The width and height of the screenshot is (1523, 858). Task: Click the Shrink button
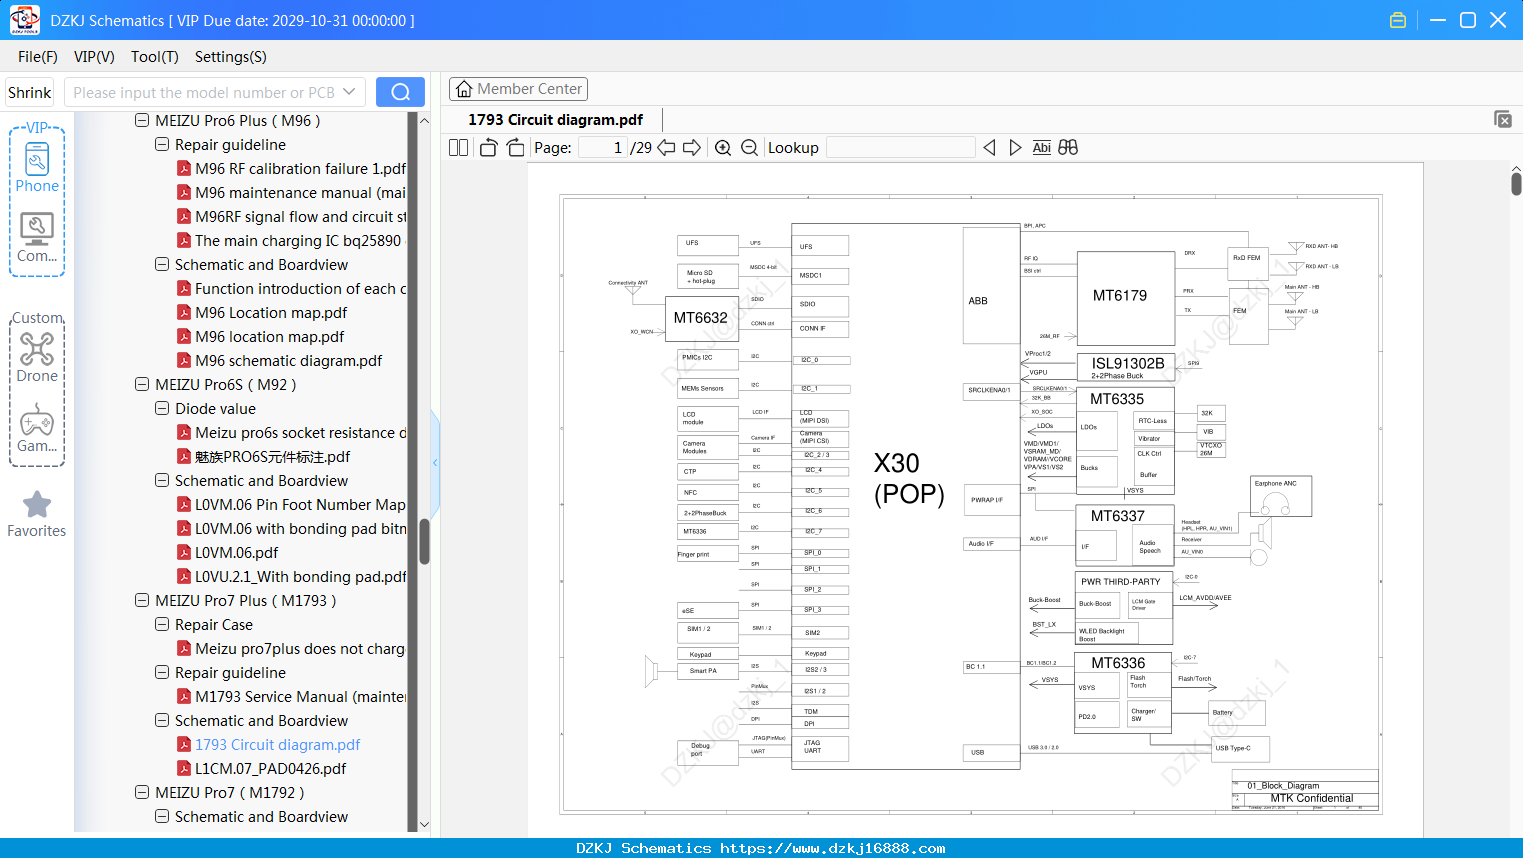[x=29, y=92]
